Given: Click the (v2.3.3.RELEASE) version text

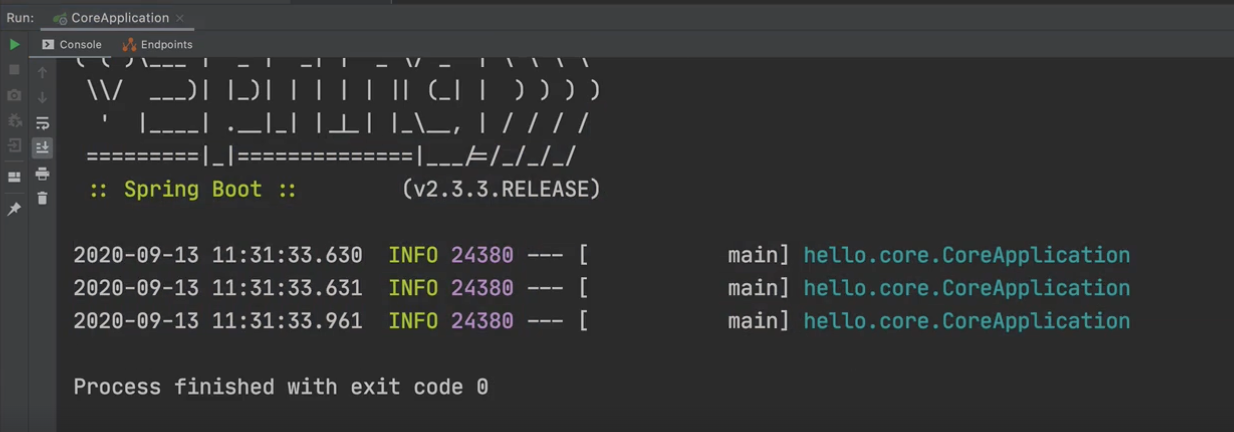Looking at the screenshot, I should 501,189.
